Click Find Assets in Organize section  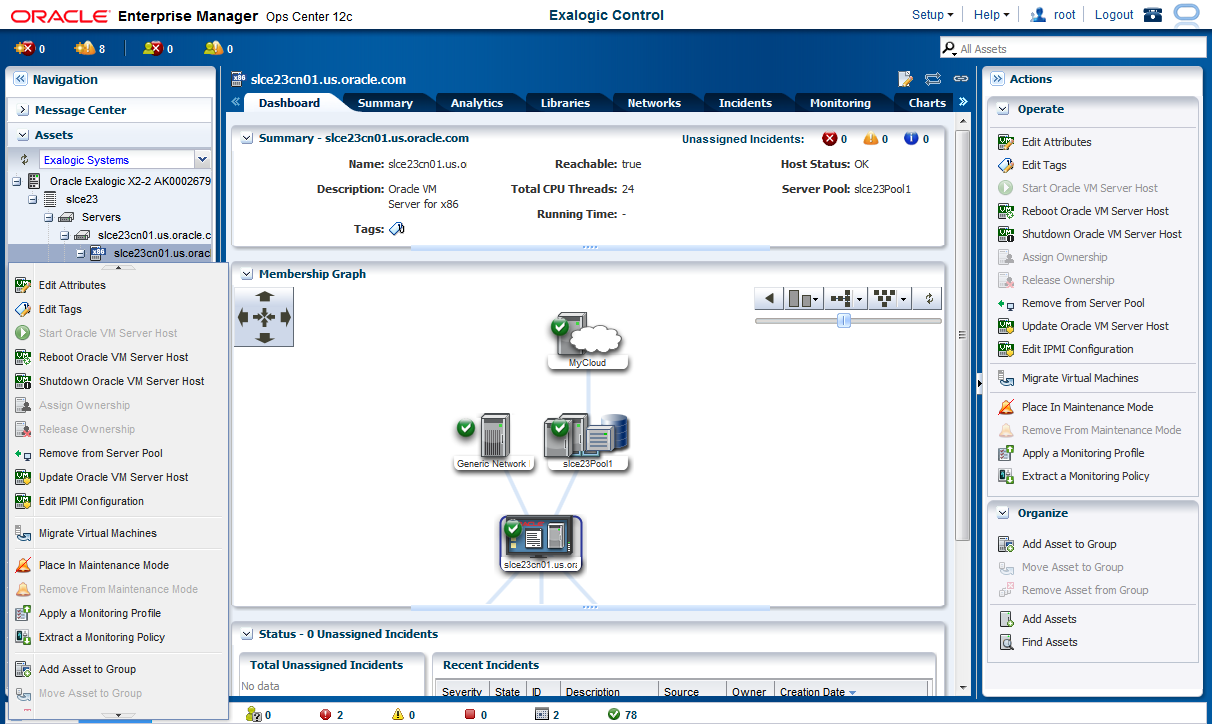coord(1049,642)
